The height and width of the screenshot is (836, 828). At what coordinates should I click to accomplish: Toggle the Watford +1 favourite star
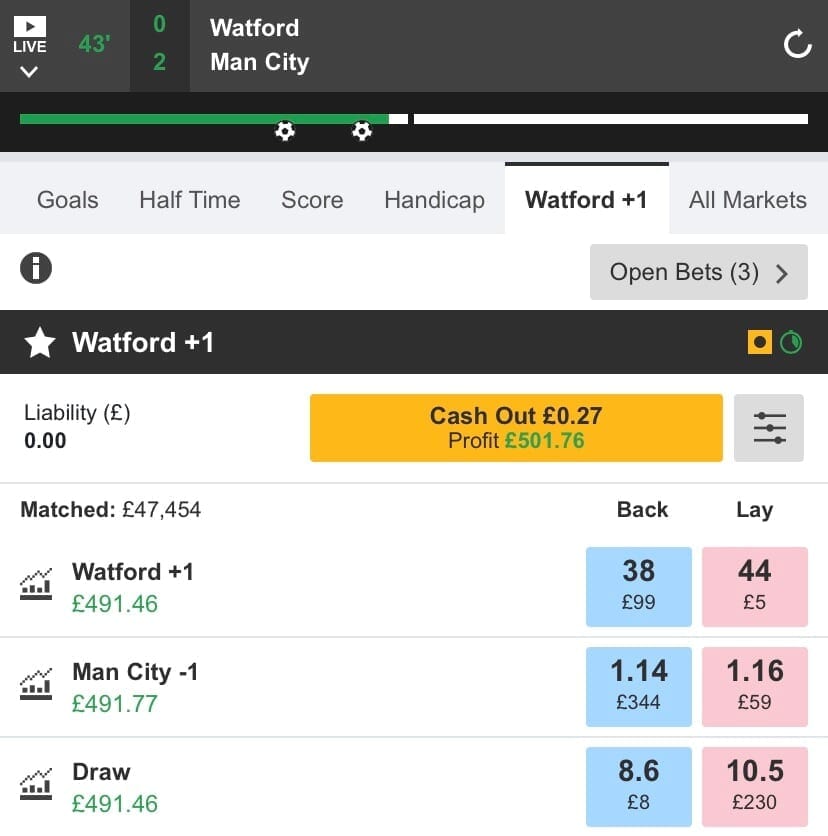40,342
